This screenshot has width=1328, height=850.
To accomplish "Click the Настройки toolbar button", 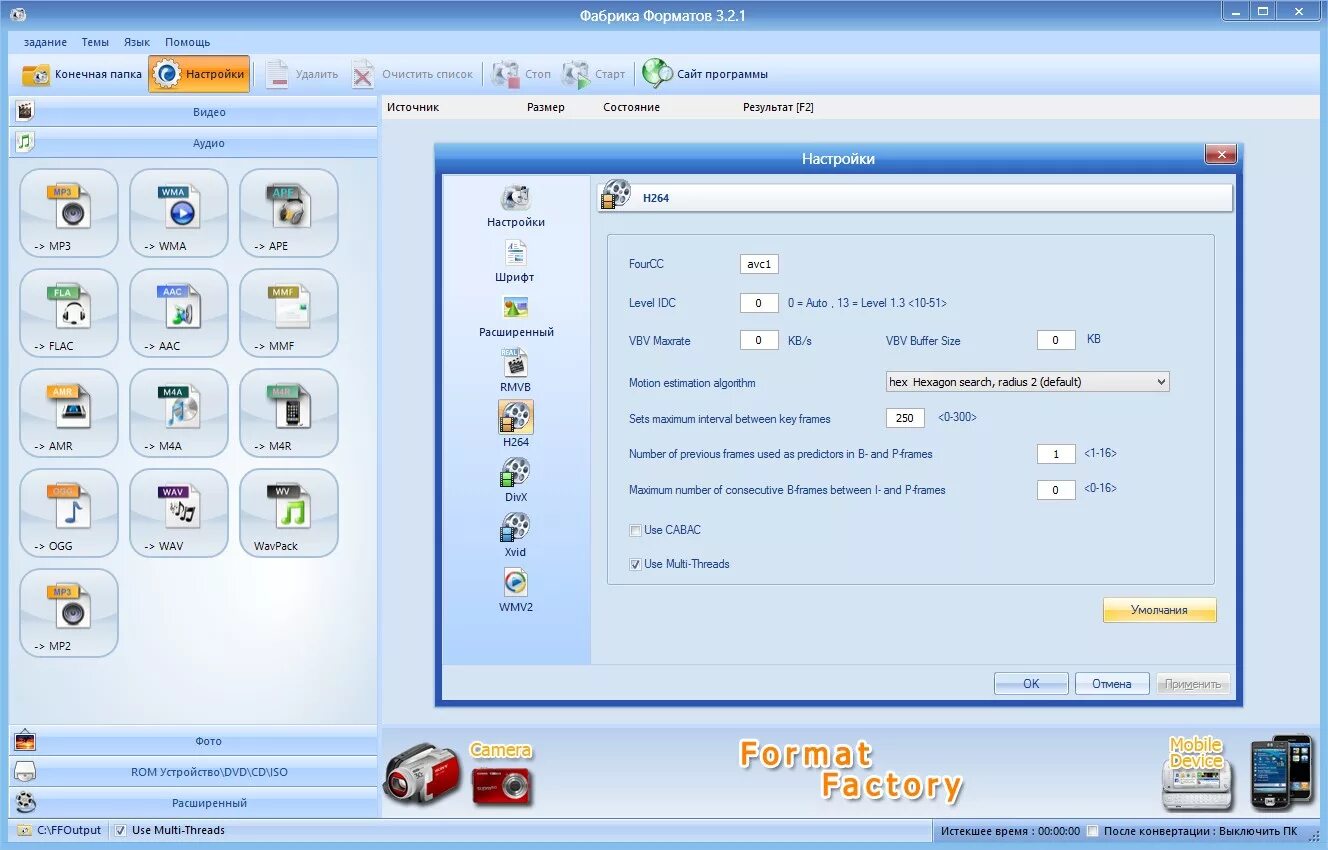I will point(199,74).
